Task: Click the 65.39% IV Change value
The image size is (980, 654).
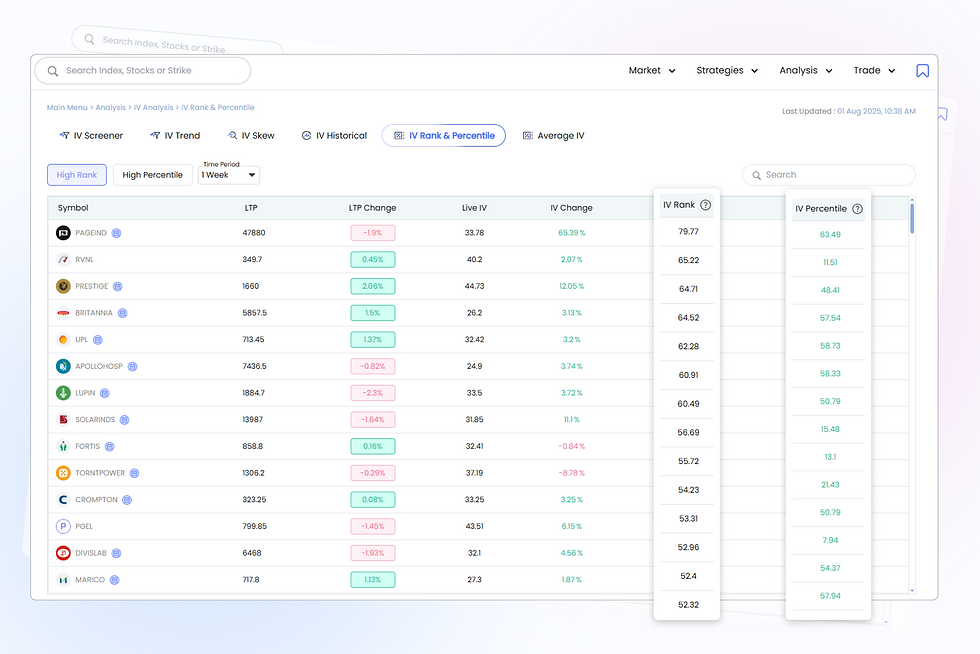Action: coord(571,233)
